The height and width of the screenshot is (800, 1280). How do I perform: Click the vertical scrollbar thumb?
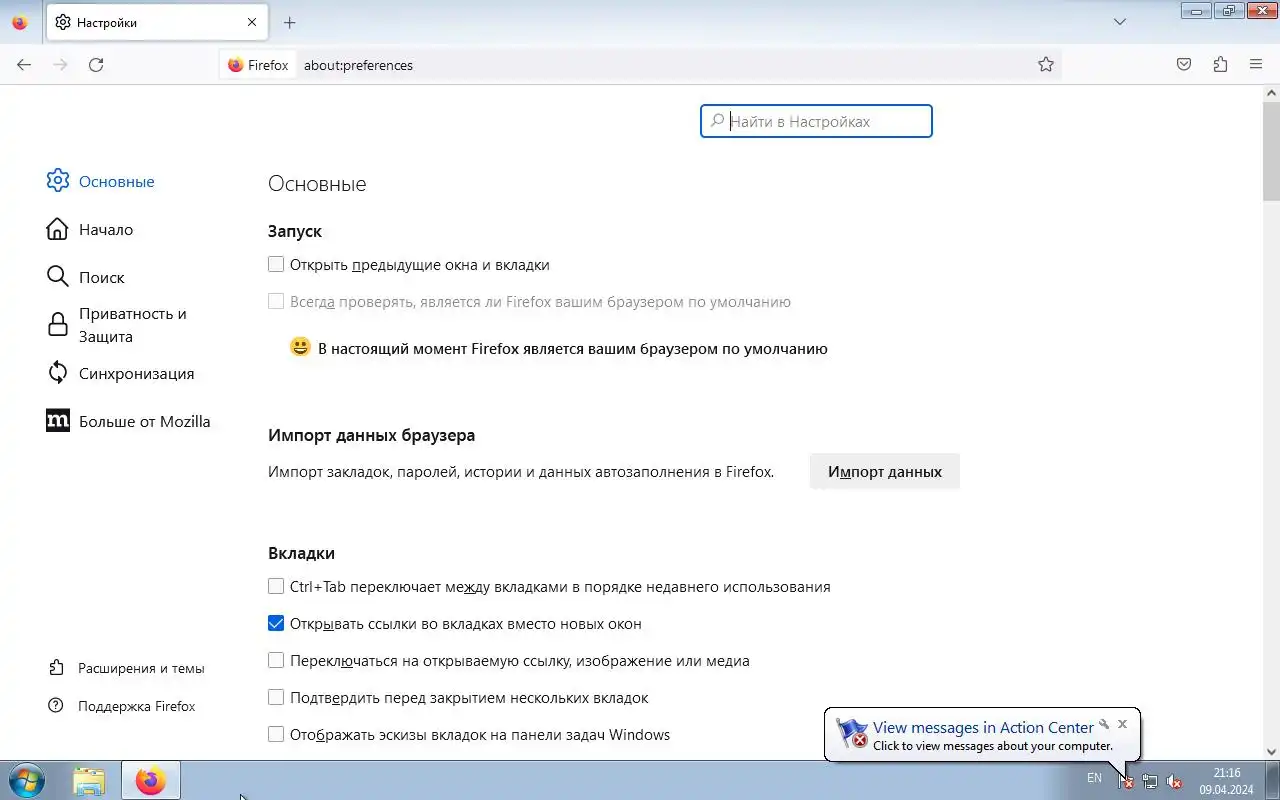point(1272,150)
